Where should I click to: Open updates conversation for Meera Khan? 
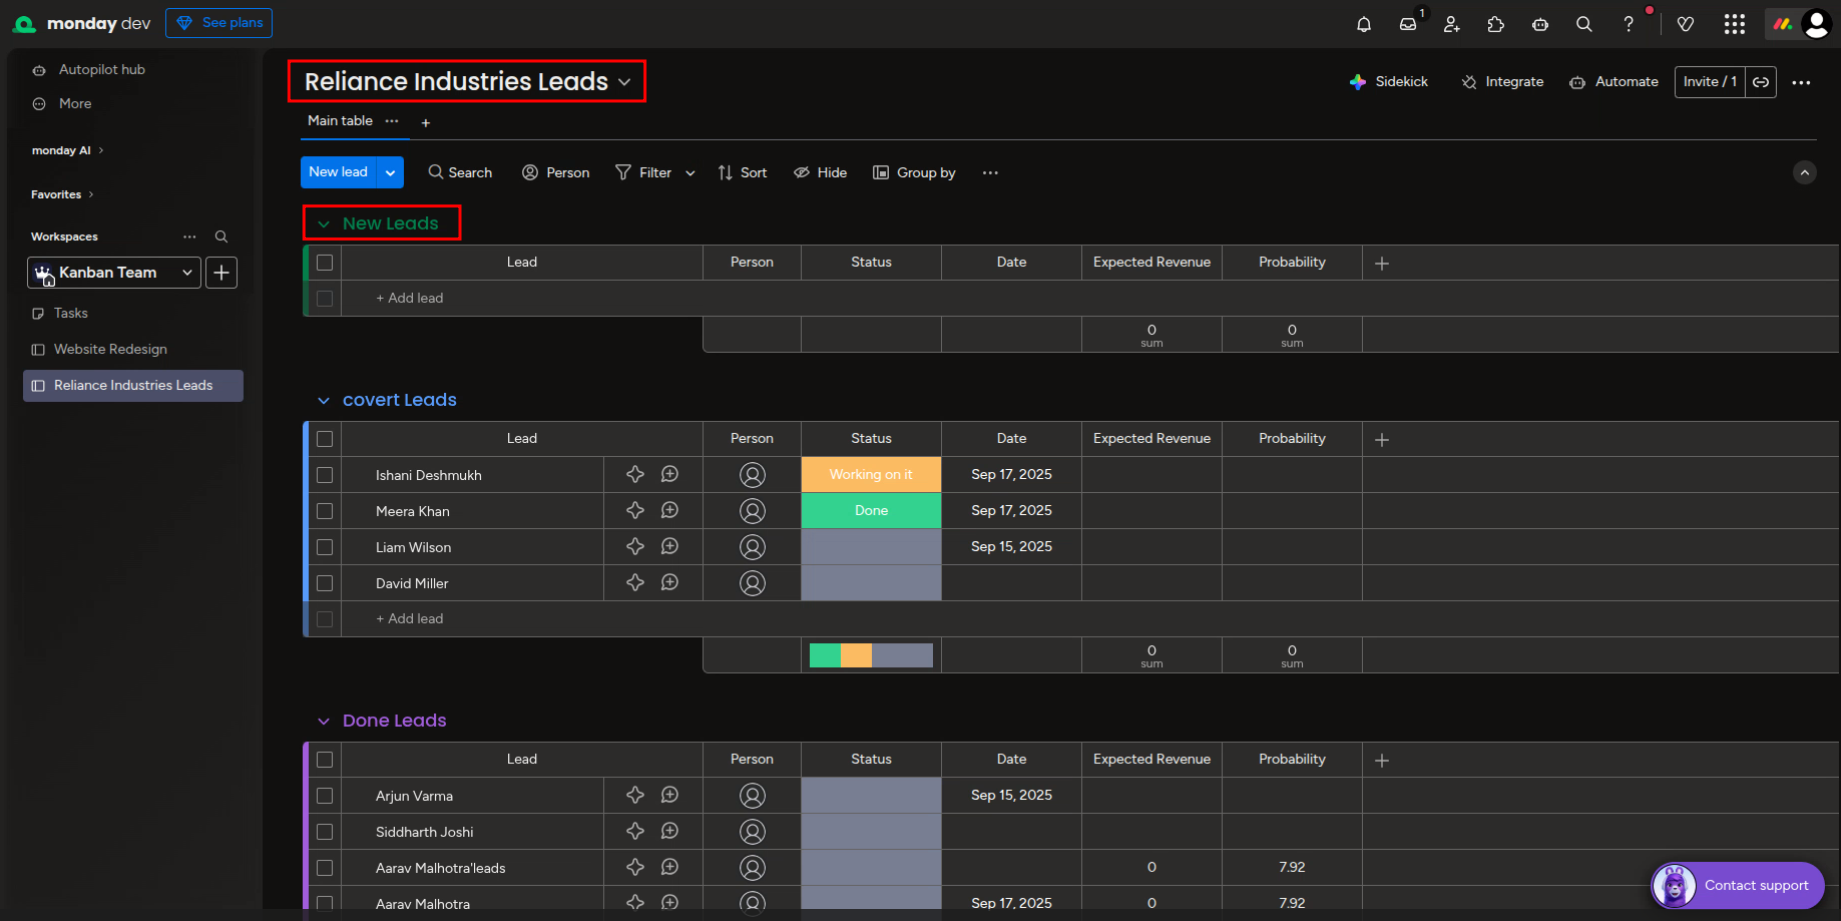click(x=670, y=511)
